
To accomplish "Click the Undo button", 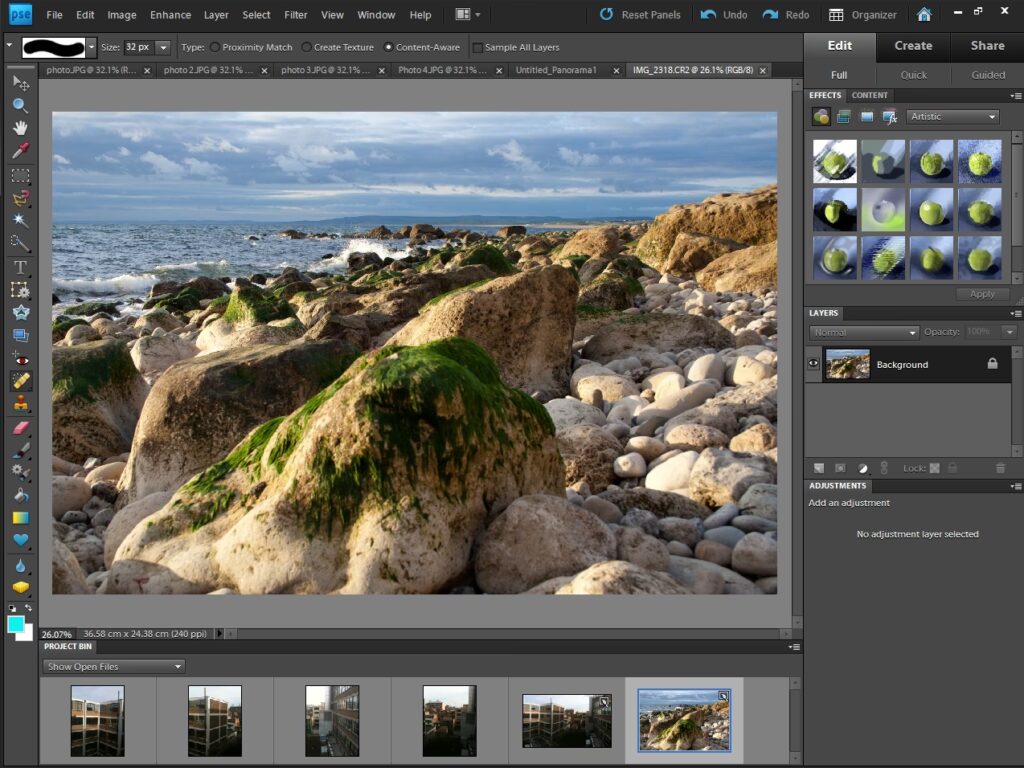I will pyautogui.click(x=724, y=15).
